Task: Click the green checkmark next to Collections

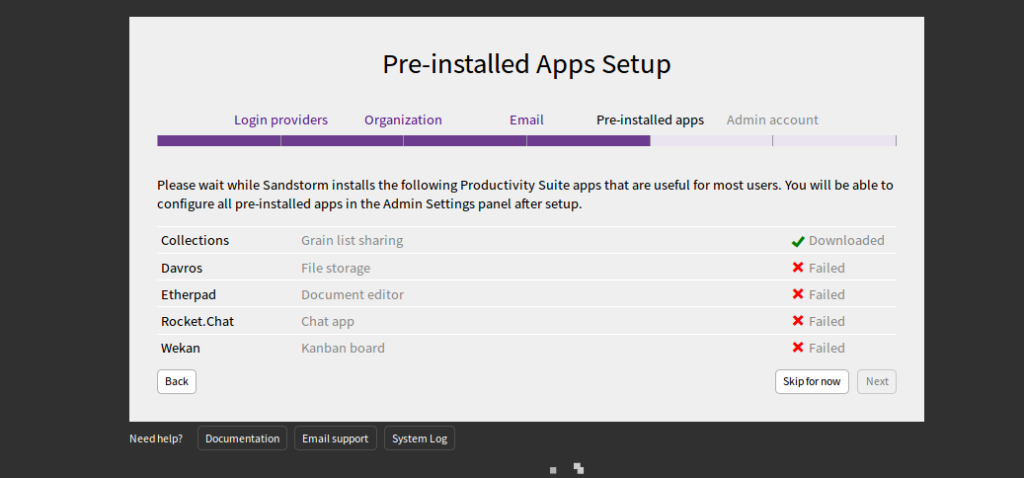Action: (797, 241)
